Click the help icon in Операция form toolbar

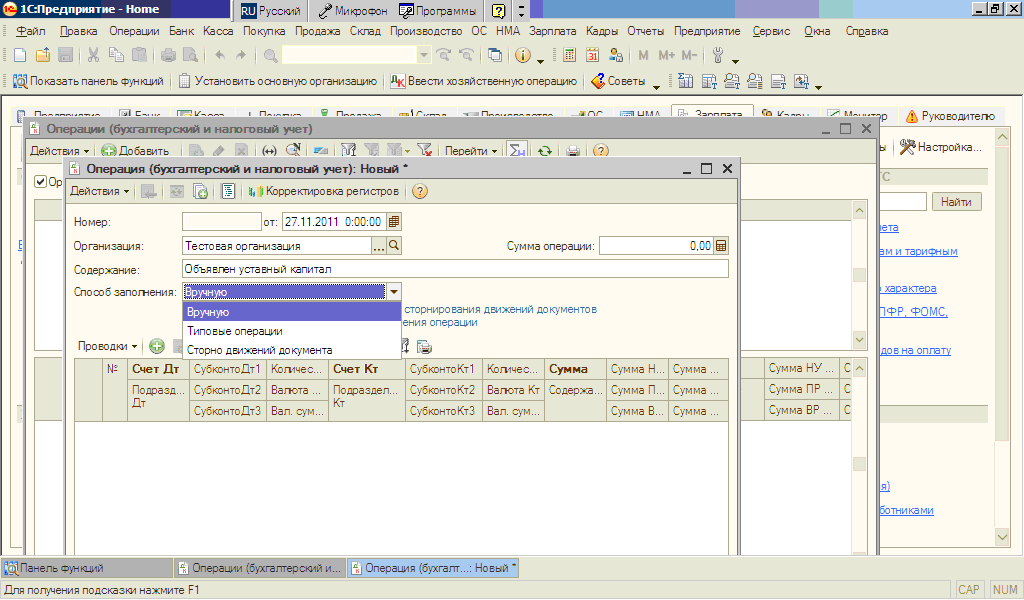[x=420, y=191]
